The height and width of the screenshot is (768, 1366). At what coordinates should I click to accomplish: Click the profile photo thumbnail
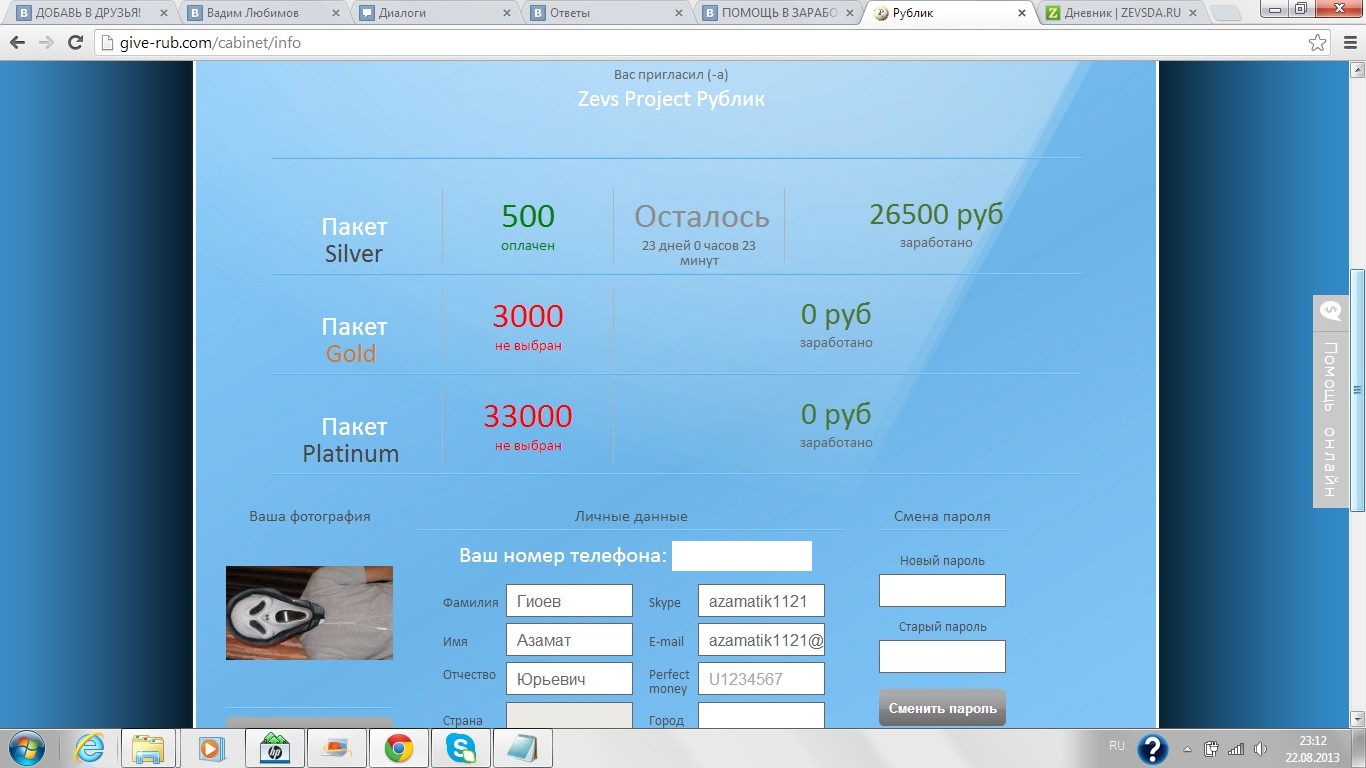(309, 613)
